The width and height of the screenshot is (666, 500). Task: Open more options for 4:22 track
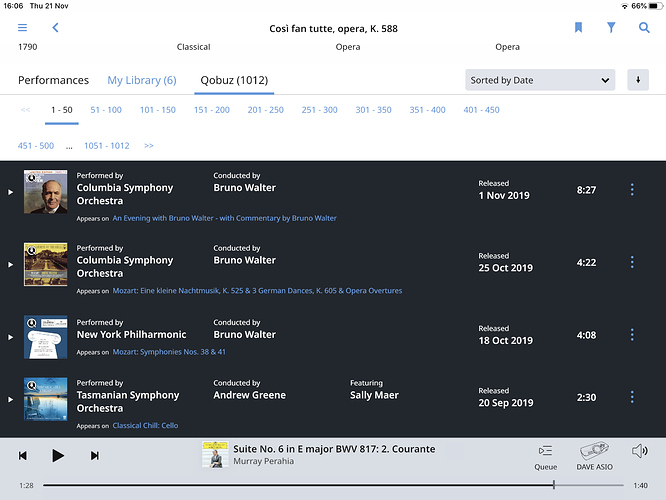pyautogui.click(x=632, y=262)
